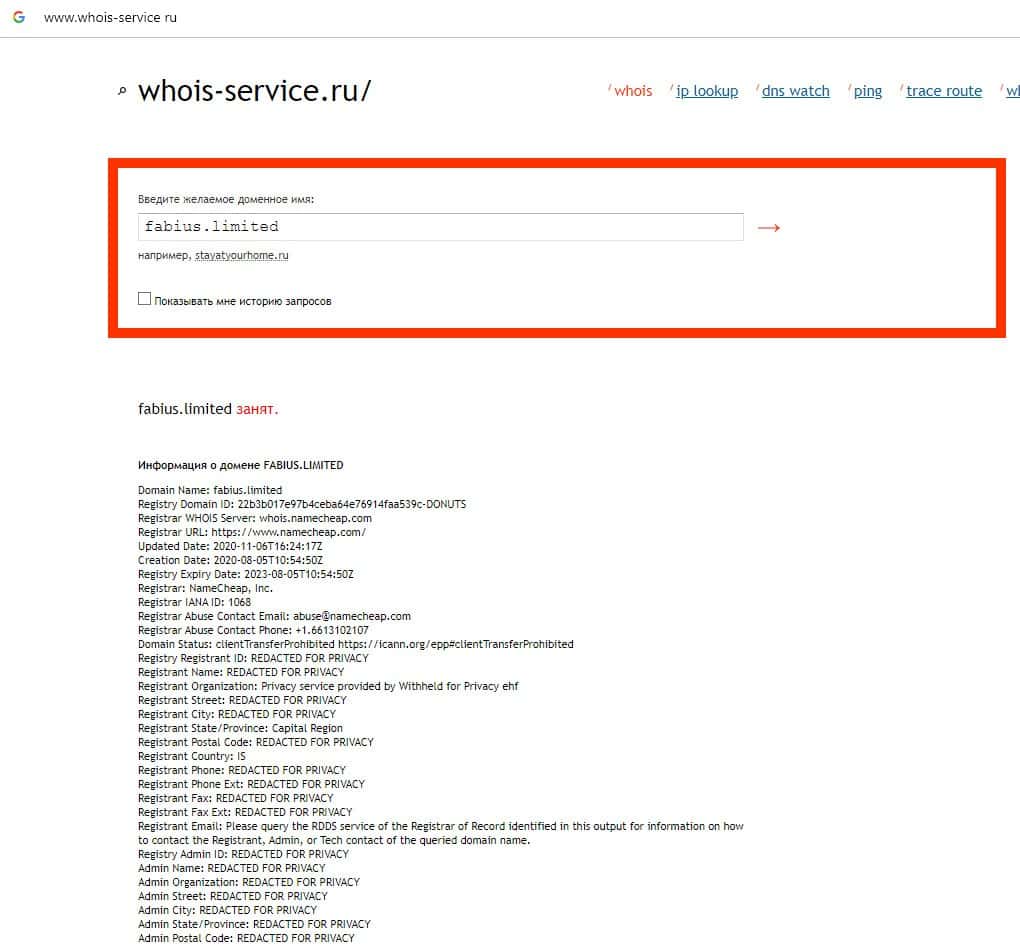
Task: Enable the request history checkbox
Action: click(x=144, y=299)
